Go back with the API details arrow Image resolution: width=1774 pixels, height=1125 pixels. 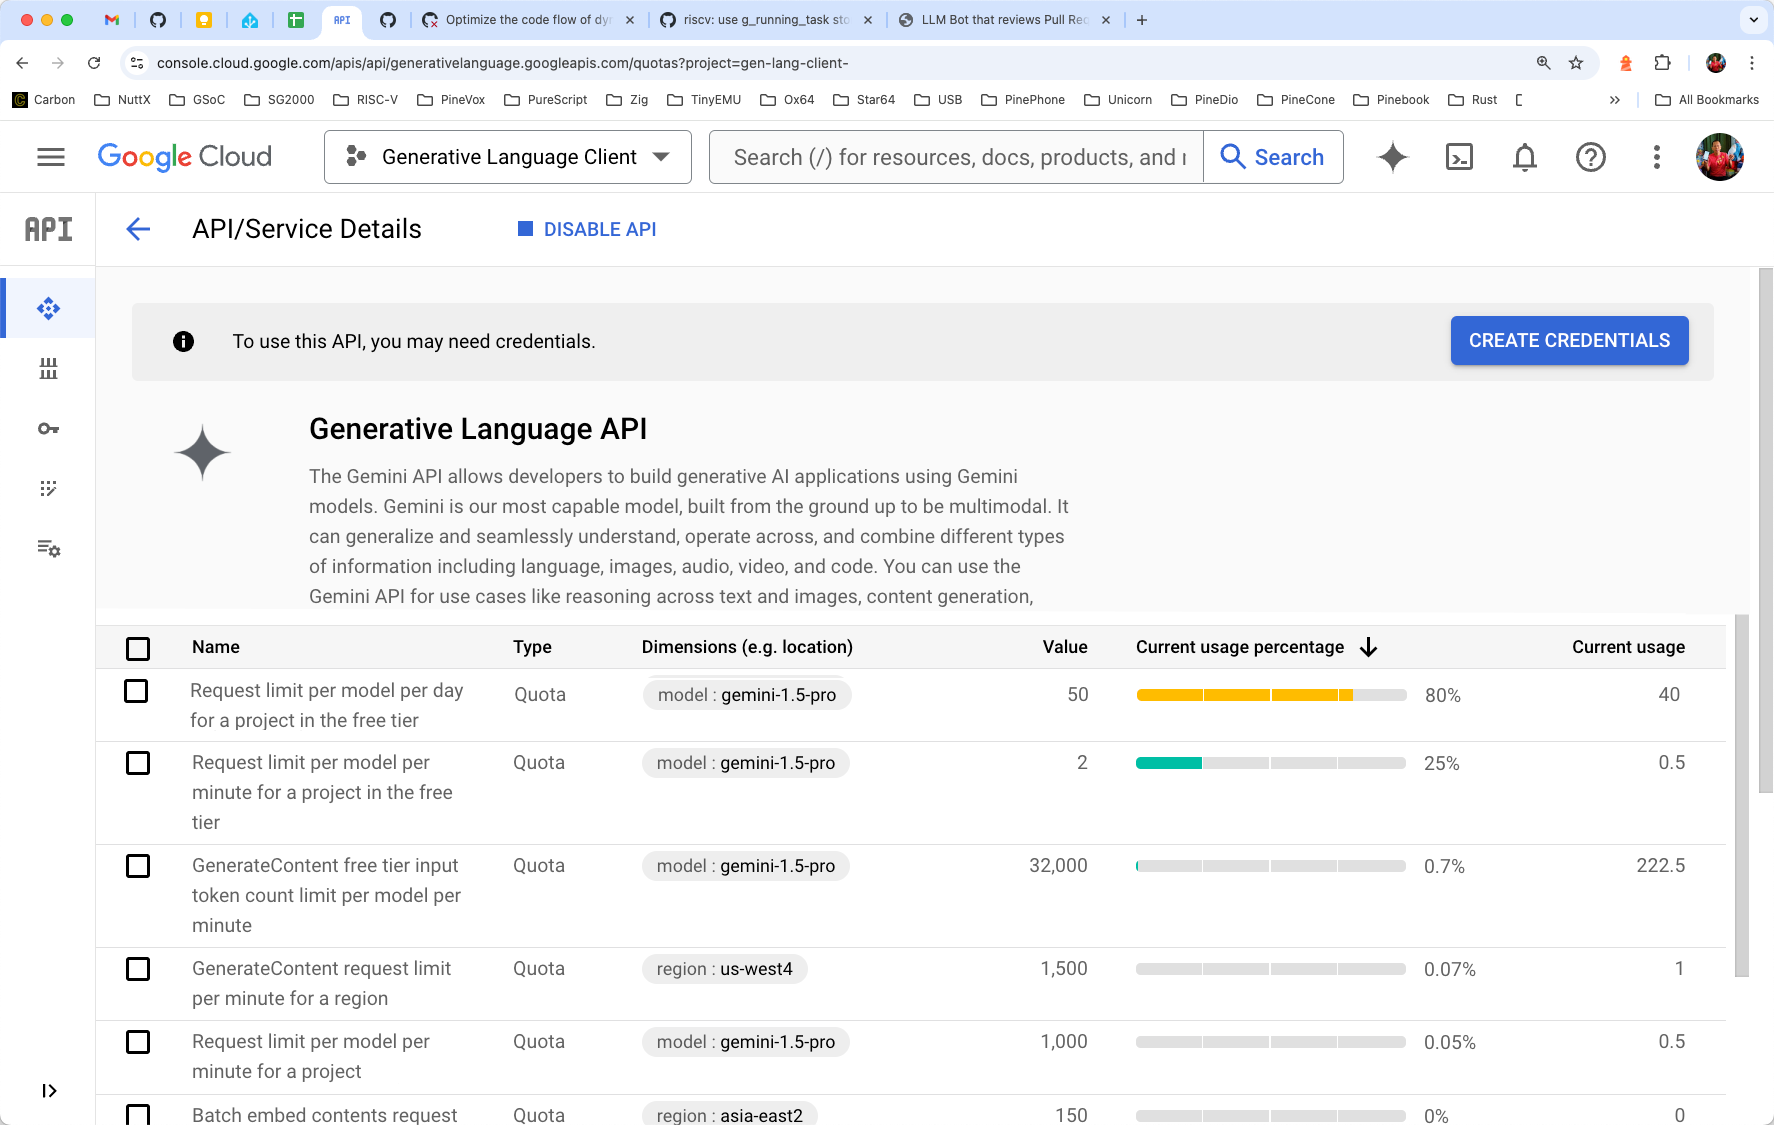pos(138,229)
